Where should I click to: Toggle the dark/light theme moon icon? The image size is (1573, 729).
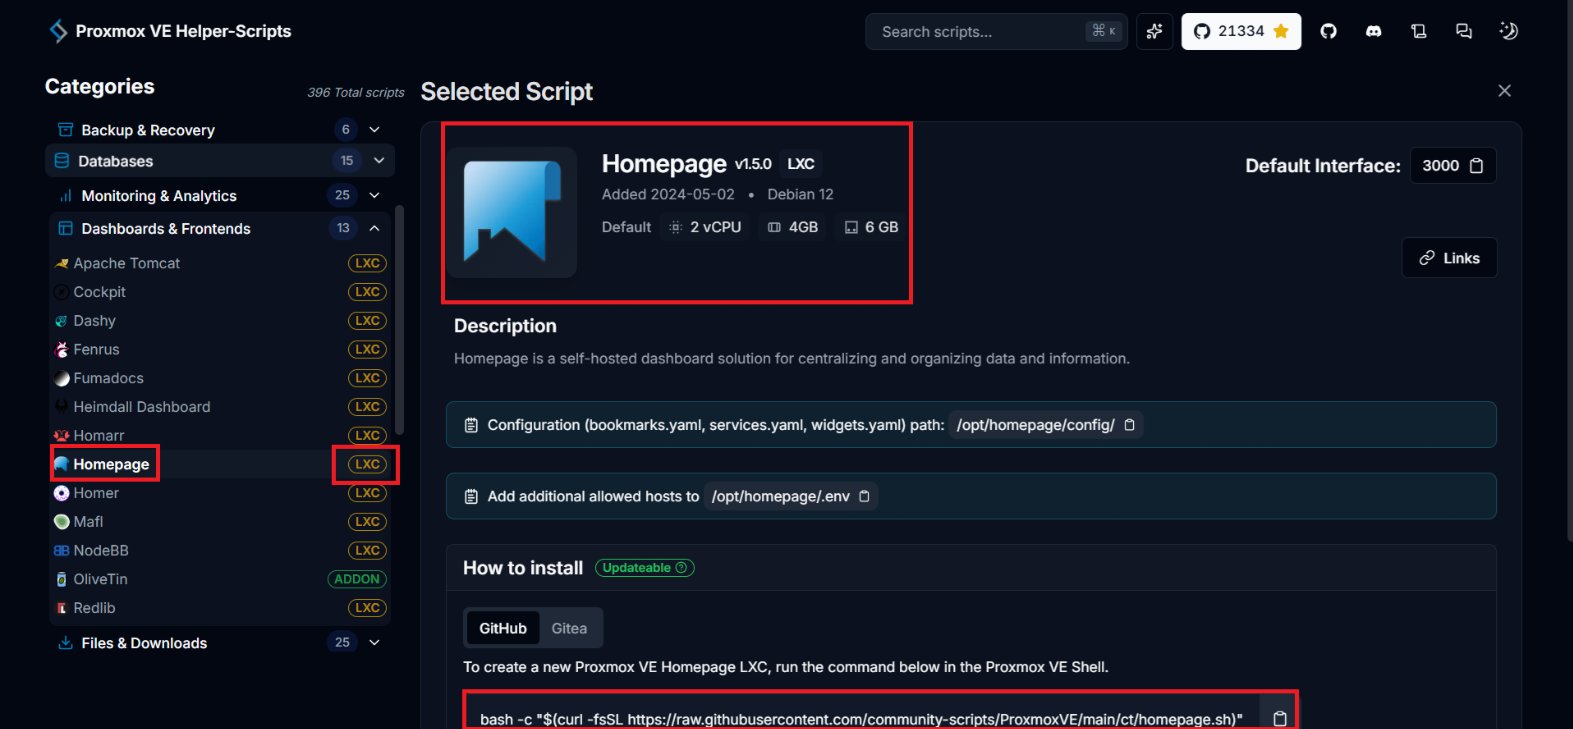pyautogui.click(x=1509, y=32)
